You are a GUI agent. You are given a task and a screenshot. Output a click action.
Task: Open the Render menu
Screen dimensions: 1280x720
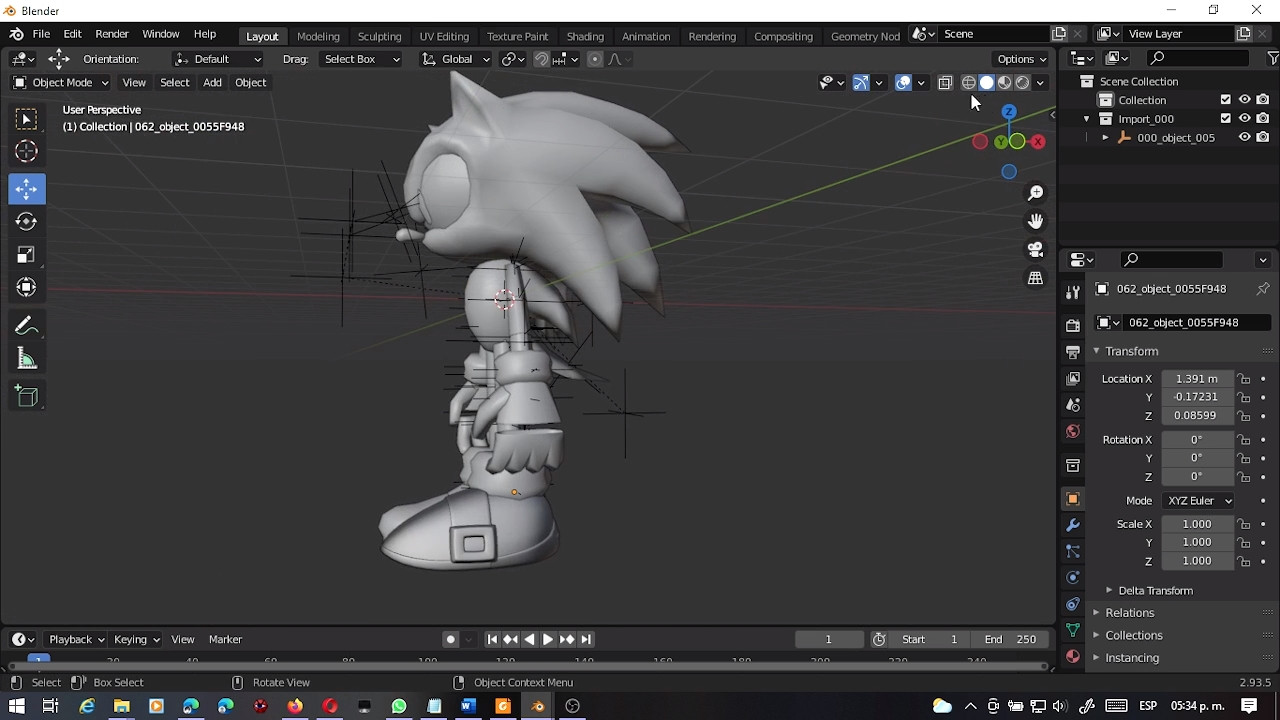click(112, 34)
